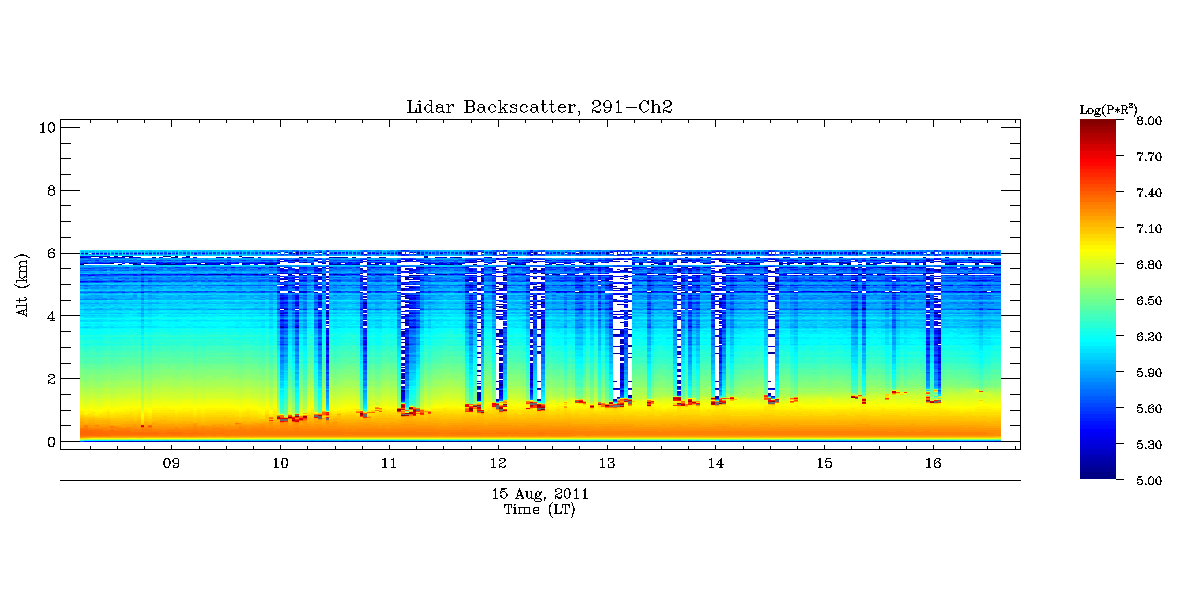The height and width of the screenshot is (600, 1200).
Task: Click the 10 on the altitude axis
Action: pos(46,127)
